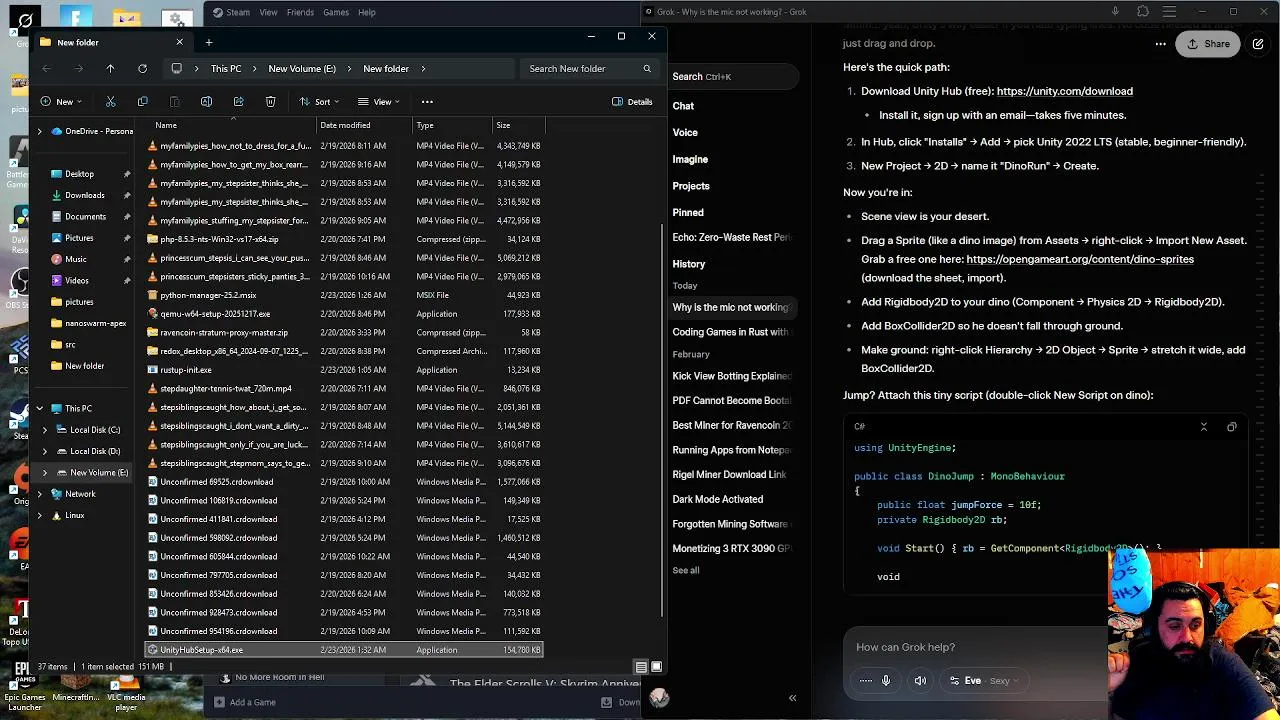
Task: Toggle the Details pane in Explorer
Action: pos(632,101)
